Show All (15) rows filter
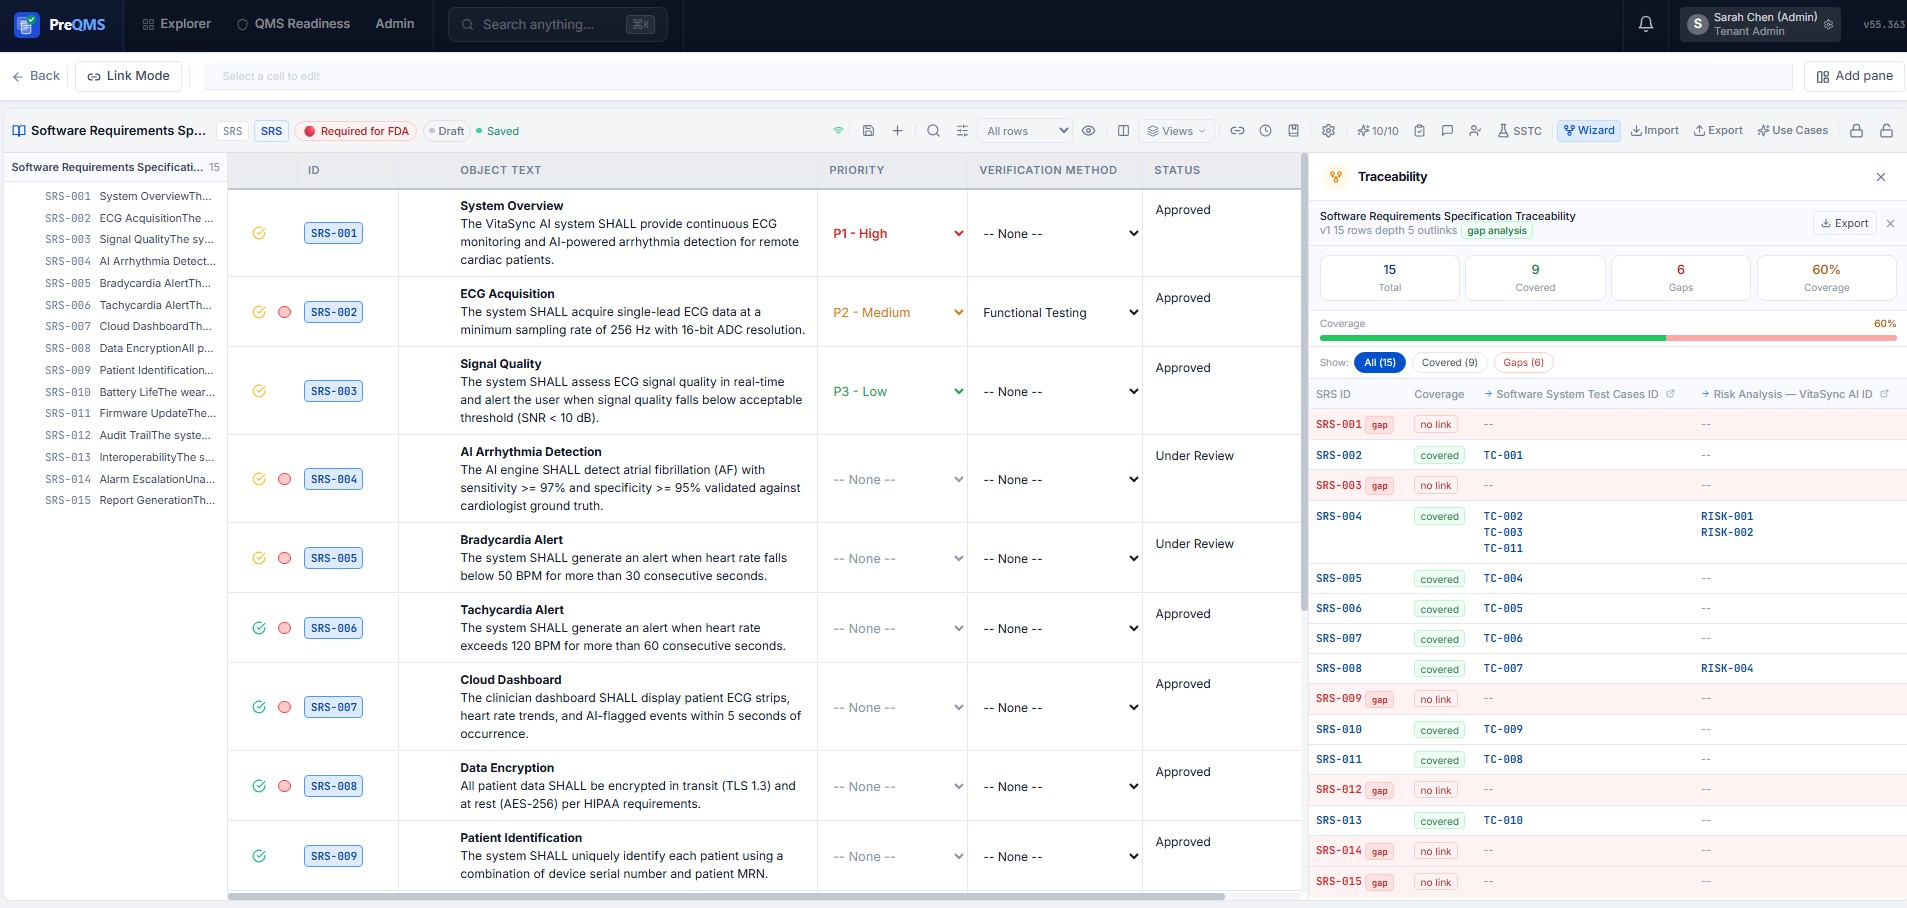 click(x=1380, y=363)
